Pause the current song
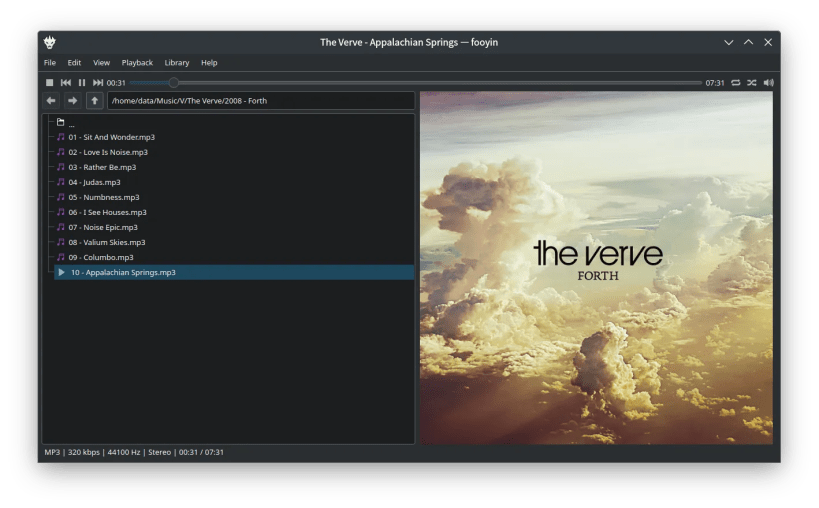The height and width of the screenshot is (508, 819). coord(81,82)
